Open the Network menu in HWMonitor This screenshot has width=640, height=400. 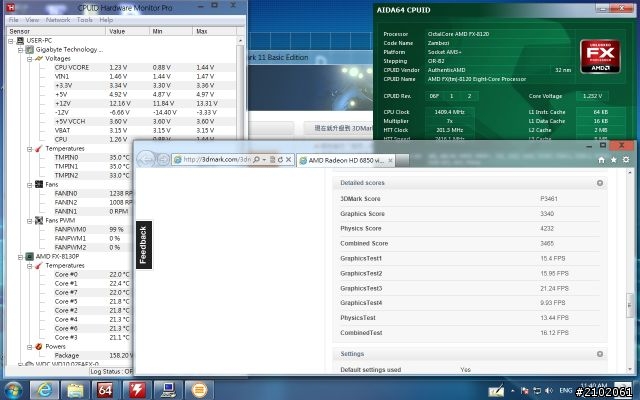point(58,20)
